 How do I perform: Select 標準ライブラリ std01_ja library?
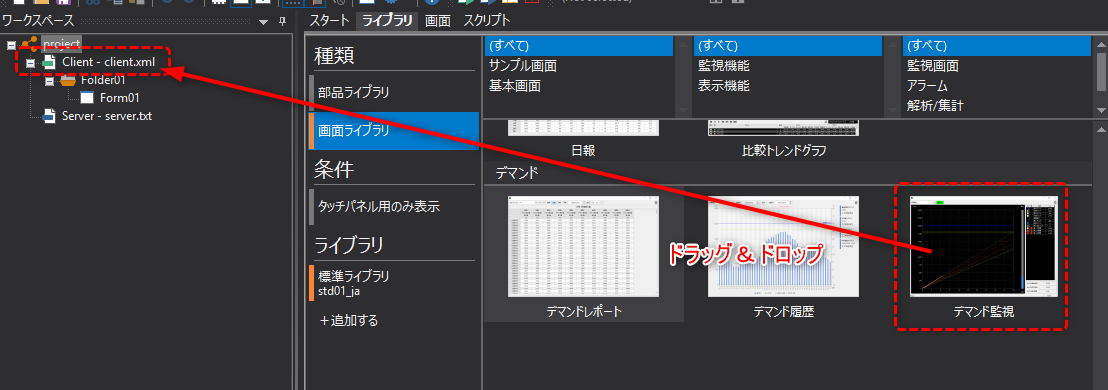[394, 283]
